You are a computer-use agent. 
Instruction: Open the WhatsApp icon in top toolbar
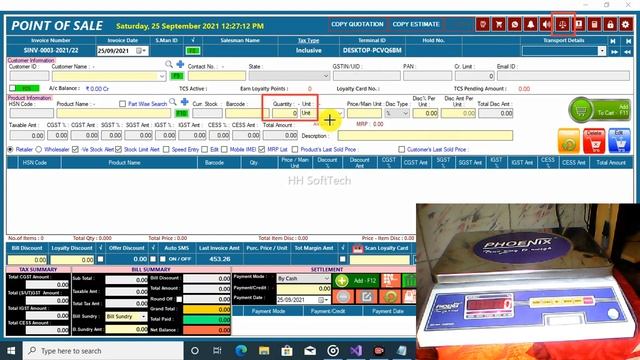click(x=515, y=24)
